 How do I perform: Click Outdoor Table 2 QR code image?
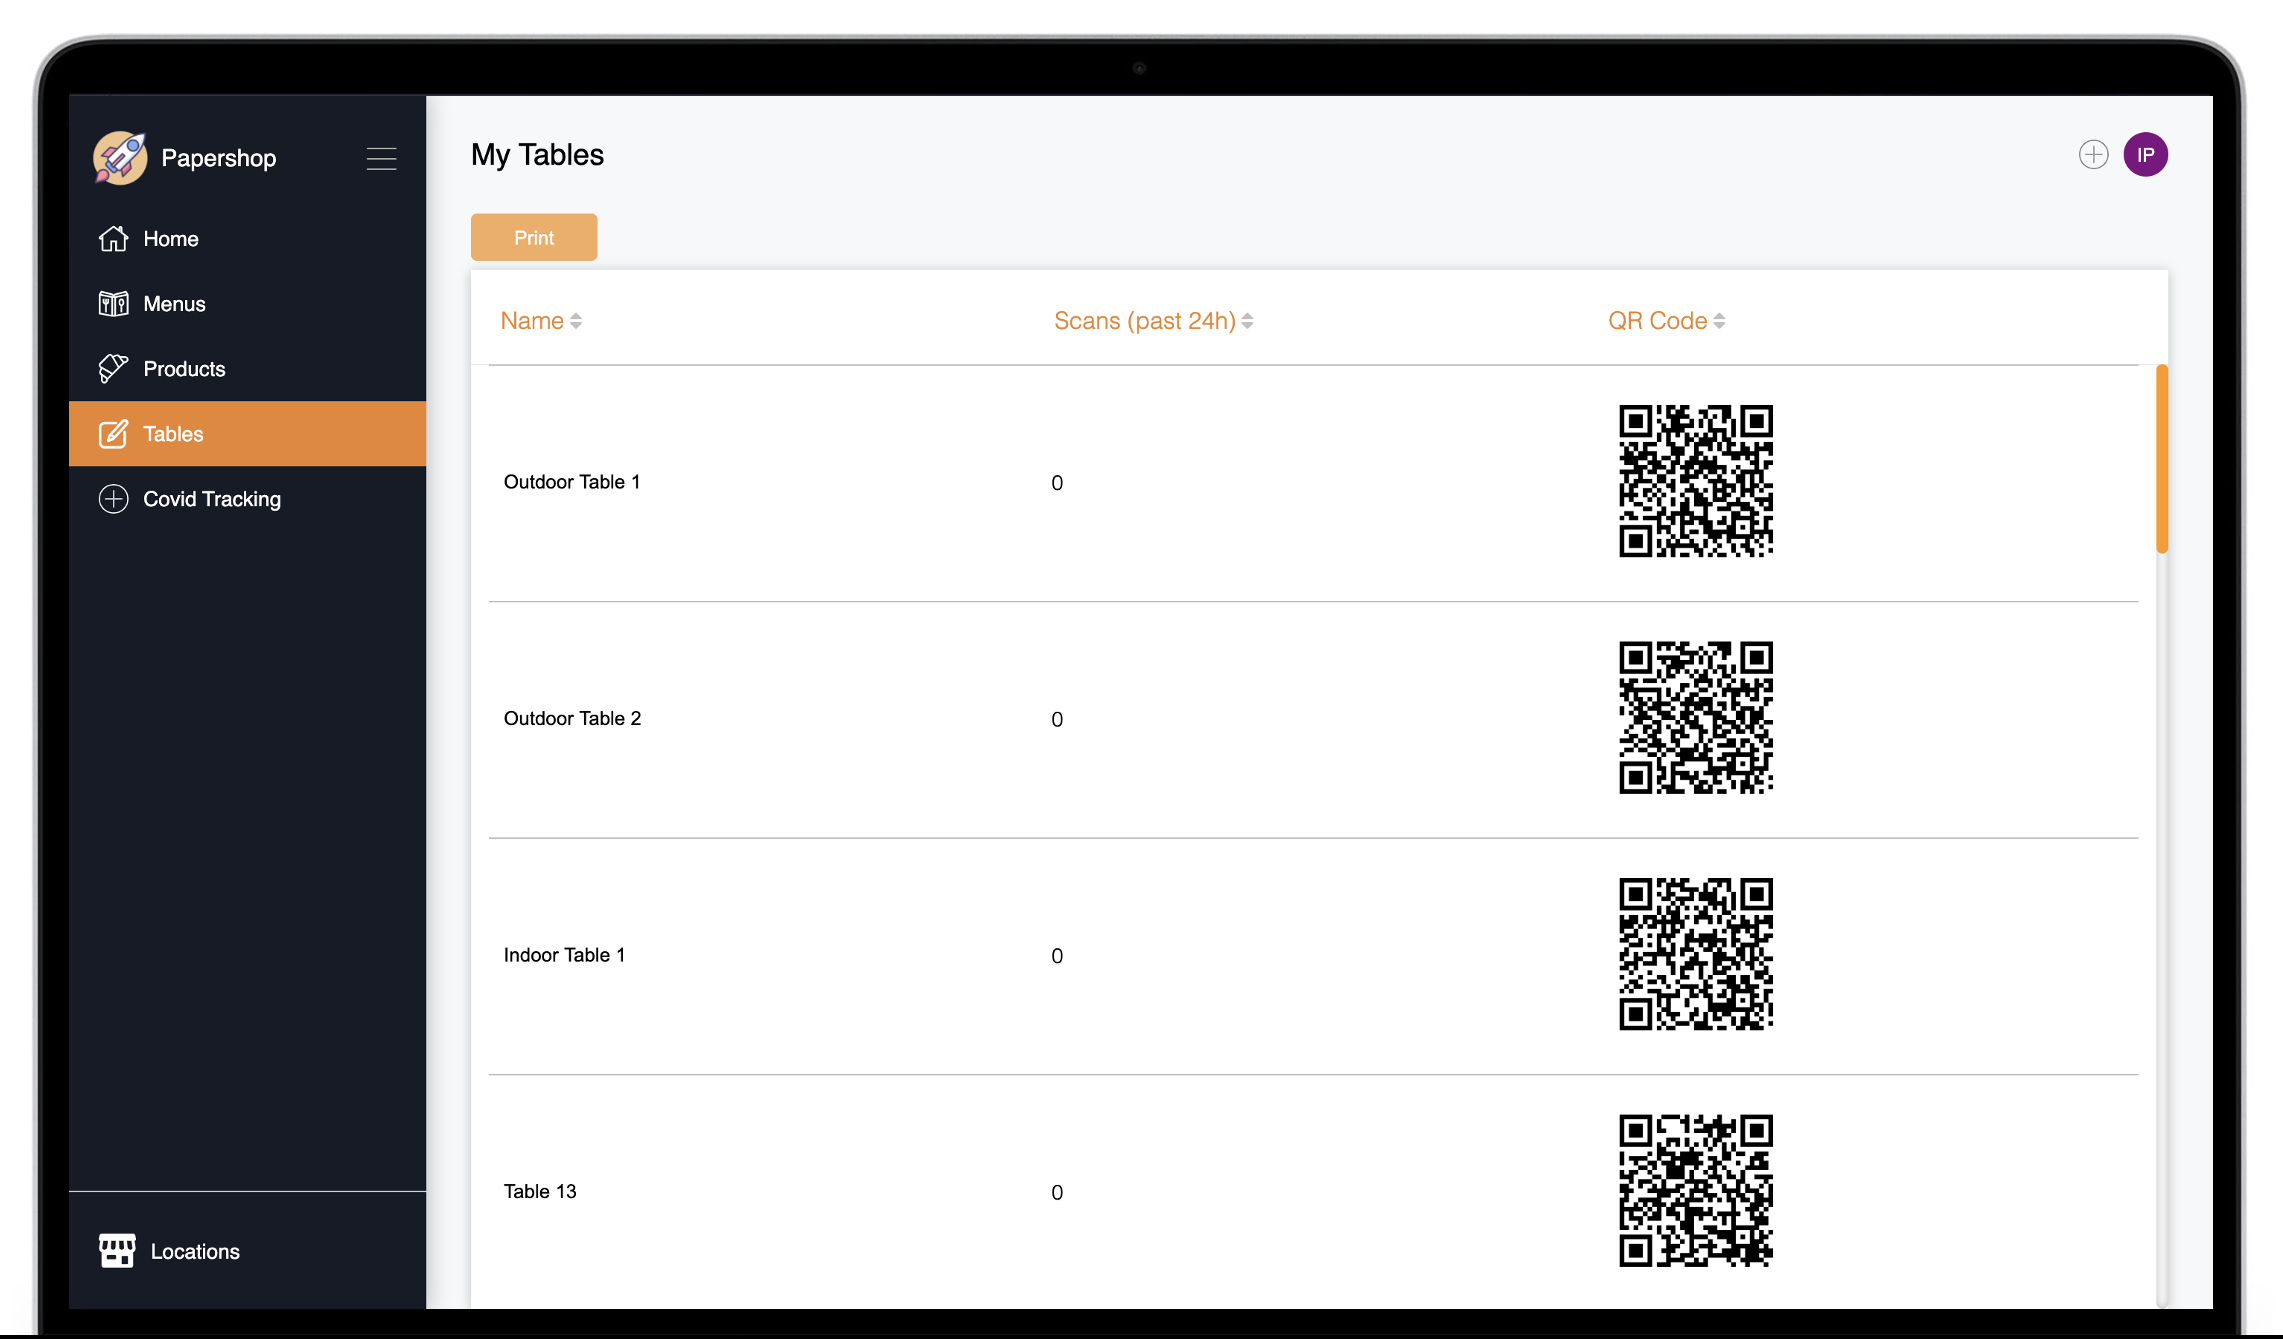point(1695,718)
